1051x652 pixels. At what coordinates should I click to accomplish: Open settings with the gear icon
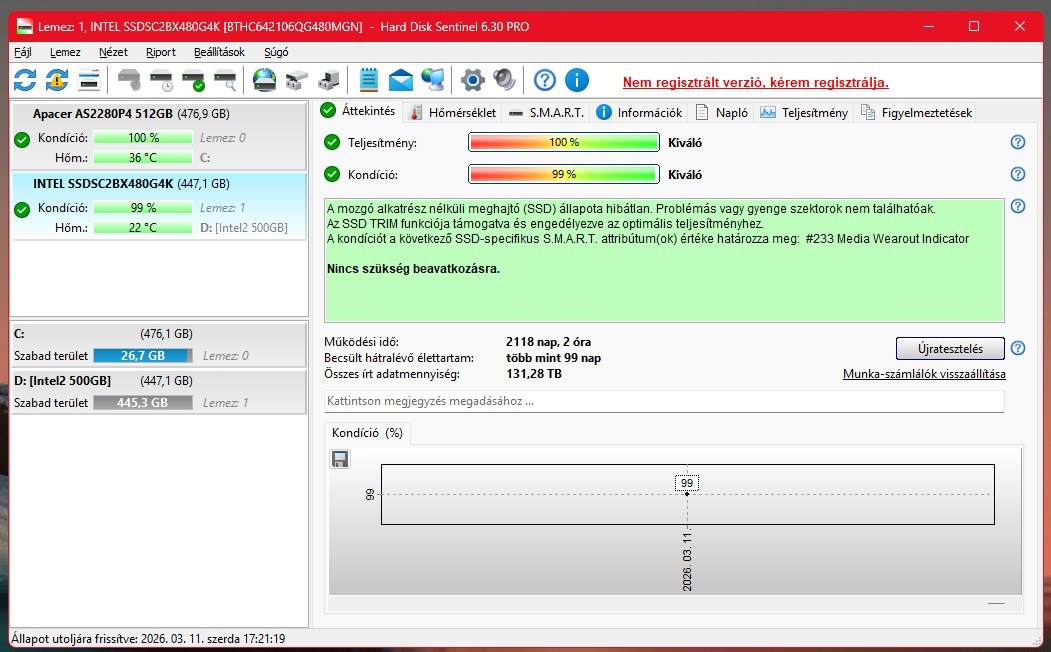coord(473,80)
